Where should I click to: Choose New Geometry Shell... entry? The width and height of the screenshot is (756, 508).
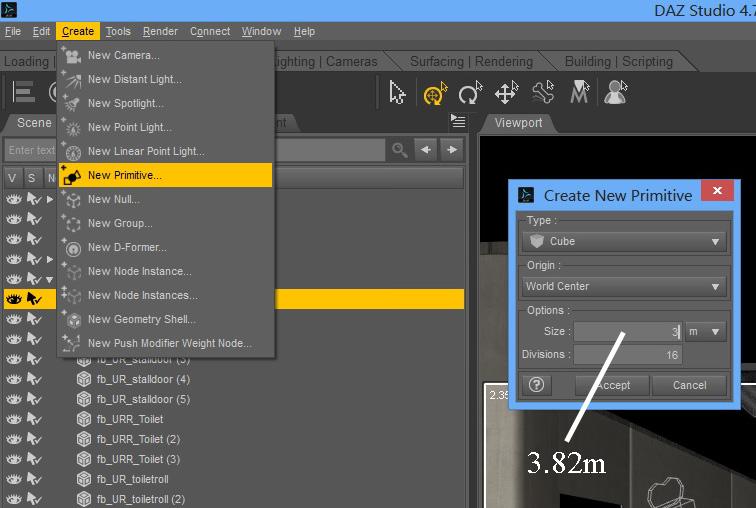click(165, 319)
